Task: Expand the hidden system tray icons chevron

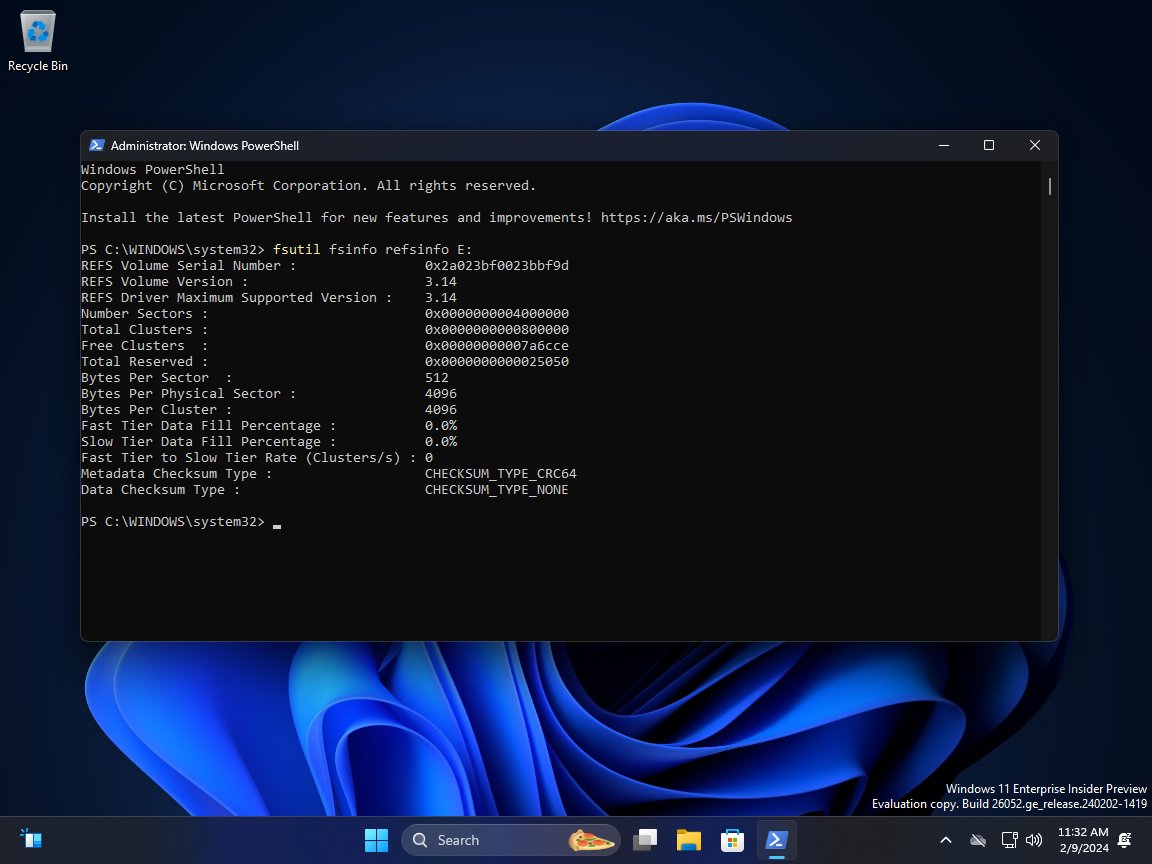Action: 945,840
